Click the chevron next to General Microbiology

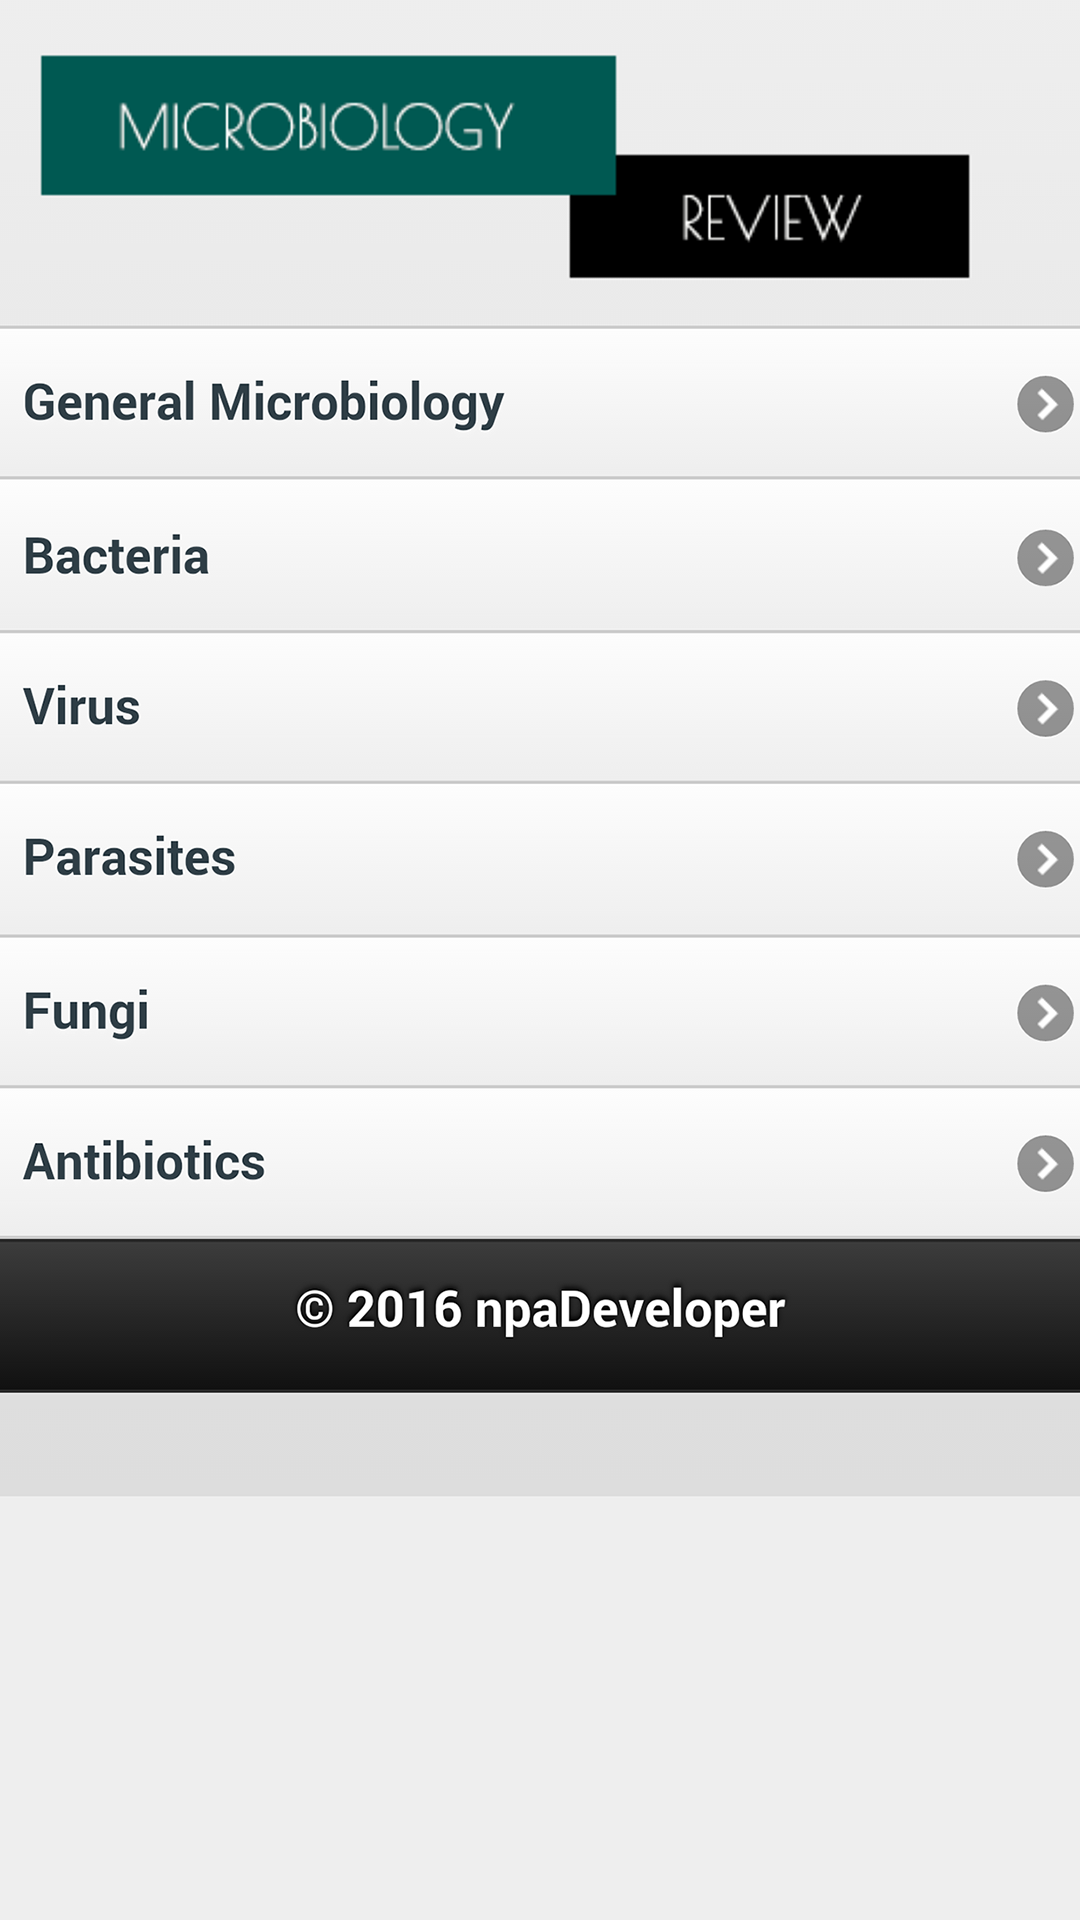[x=1046, y=404]
